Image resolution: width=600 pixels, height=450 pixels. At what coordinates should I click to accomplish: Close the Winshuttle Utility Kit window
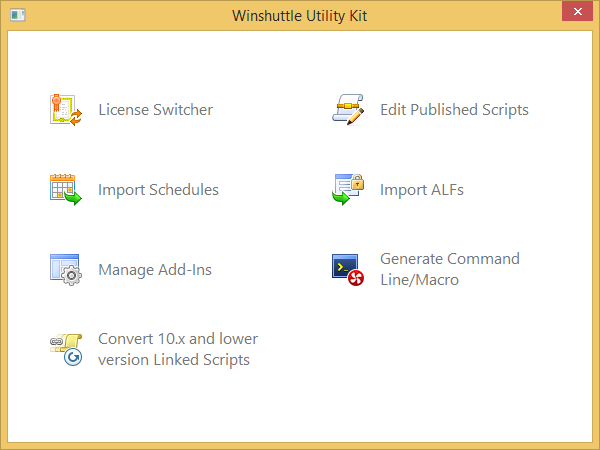(x=573, y=15)
